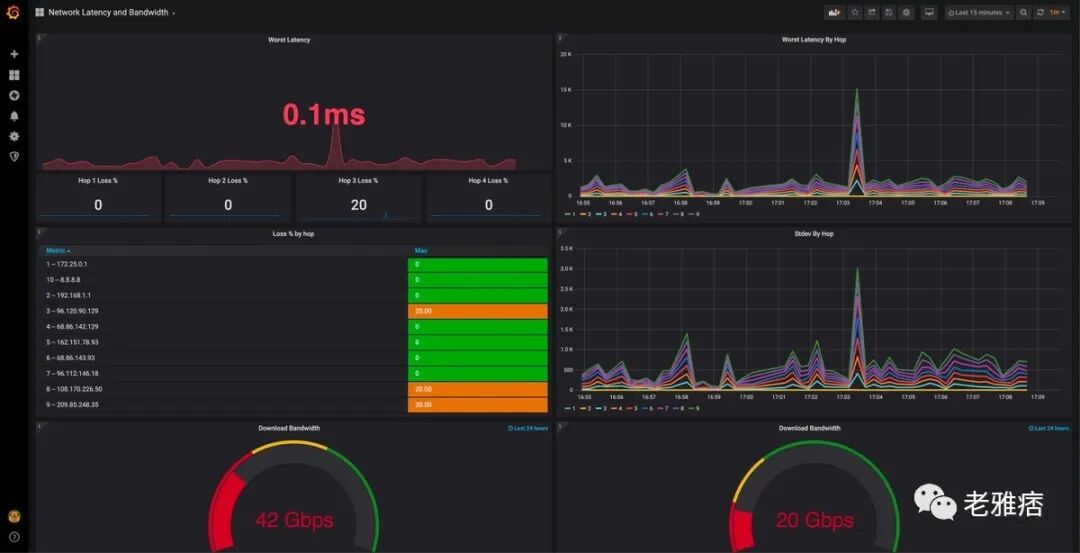This screenshot has width=1080, height=553.
Task: Click the Grafana logo home icon
Action: tap(14, 13)
